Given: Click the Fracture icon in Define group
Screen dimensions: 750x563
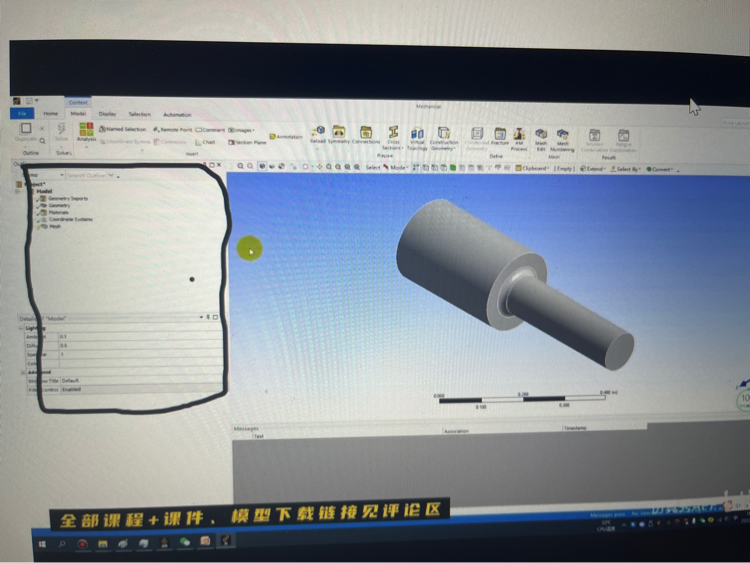Looking at the screenshot, I should 500,135.
